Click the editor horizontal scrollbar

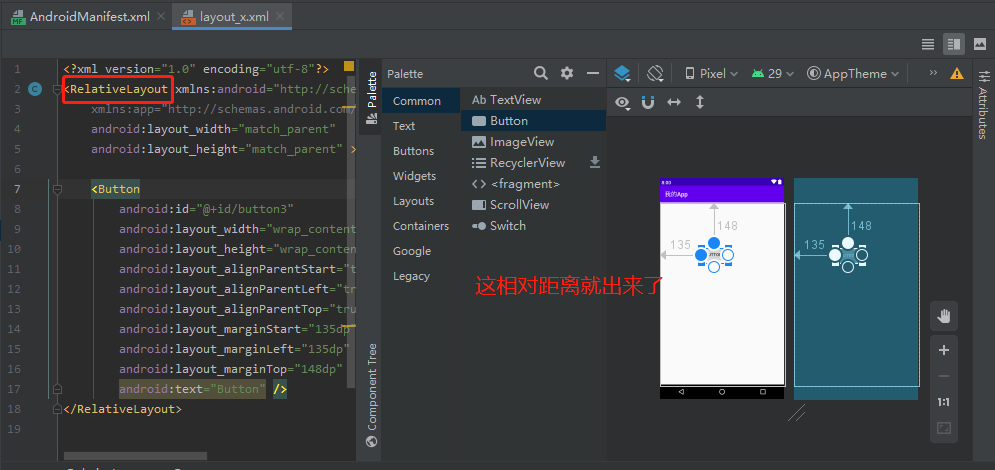pos(135,456)
